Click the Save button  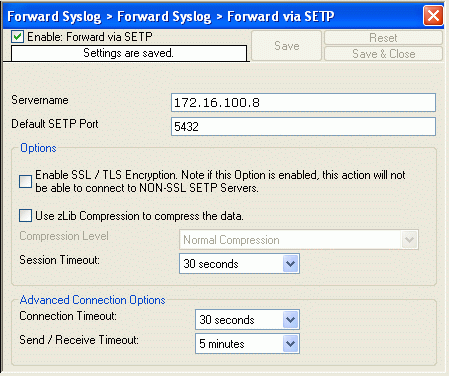[287, 46]
